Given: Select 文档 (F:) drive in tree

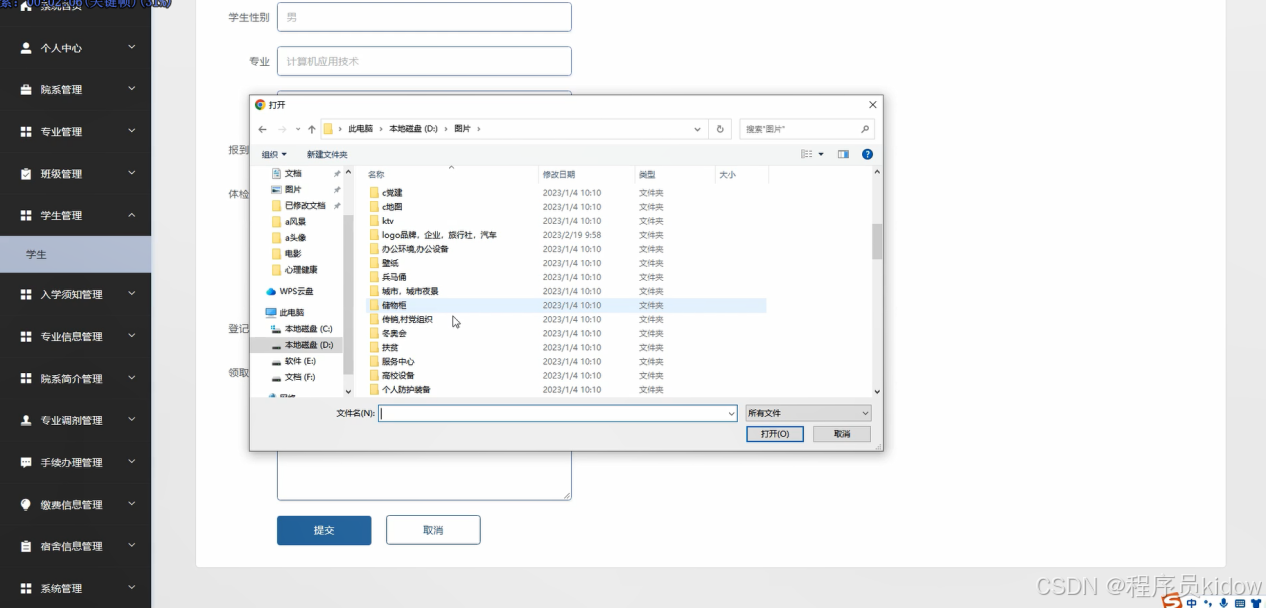Looking at the screenshot, I should click(293, 377).
